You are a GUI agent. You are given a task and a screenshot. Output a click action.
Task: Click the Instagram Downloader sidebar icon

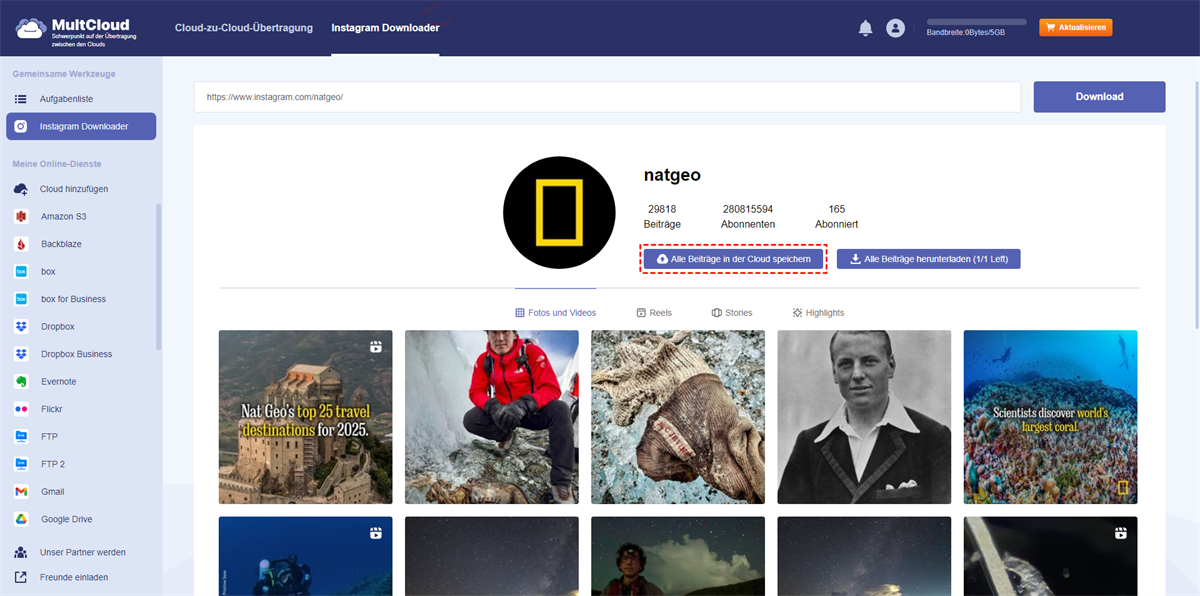click(21, 127)
